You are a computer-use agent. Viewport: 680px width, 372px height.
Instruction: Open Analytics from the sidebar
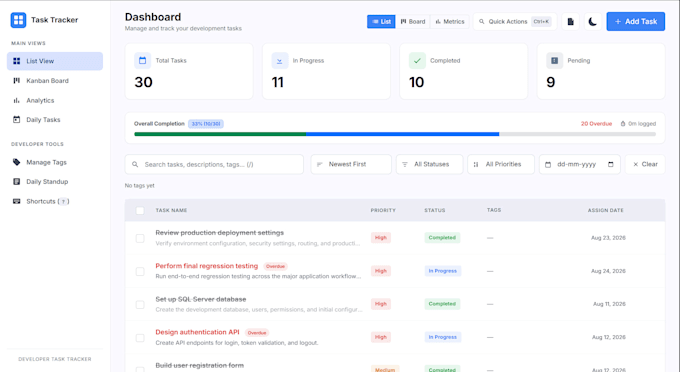[x=55, y=100]
